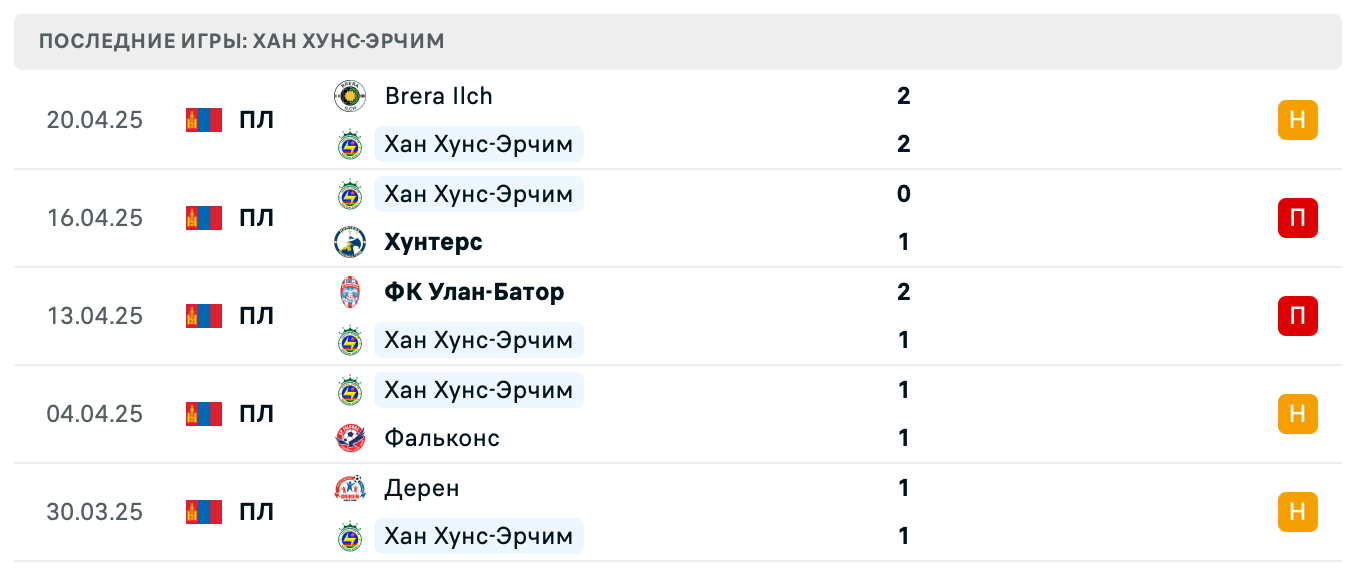1356x576 pixels.
Task: Open Хунтерс team page link
Action: click(433, 242)
